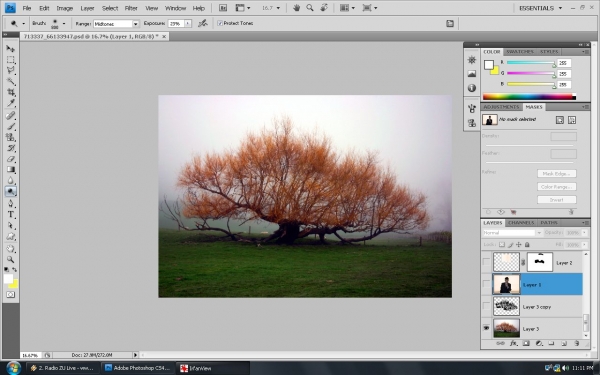
Task: Add a layer mask
Action: 526,343
